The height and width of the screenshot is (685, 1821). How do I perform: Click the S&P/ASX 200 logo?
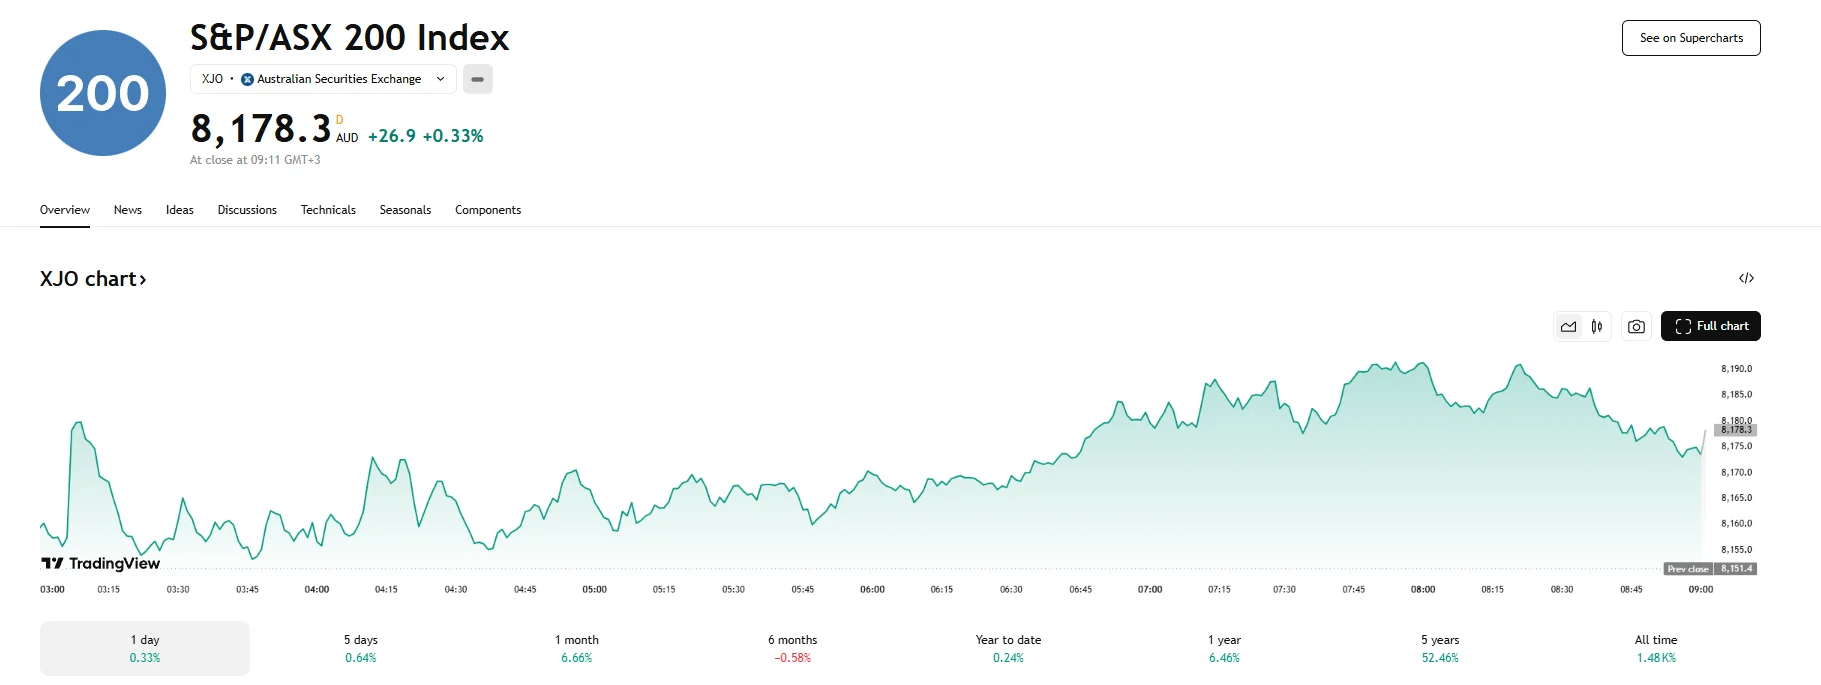[103, 93]
